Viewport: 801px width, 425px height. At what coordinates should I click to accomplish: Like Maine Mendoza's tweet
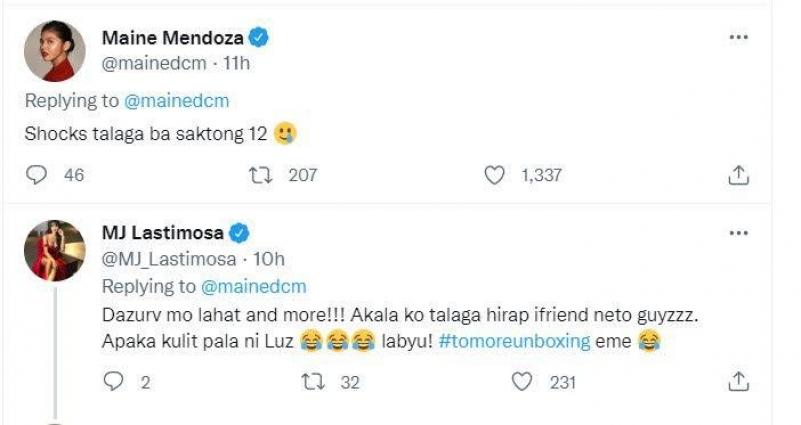493,175
